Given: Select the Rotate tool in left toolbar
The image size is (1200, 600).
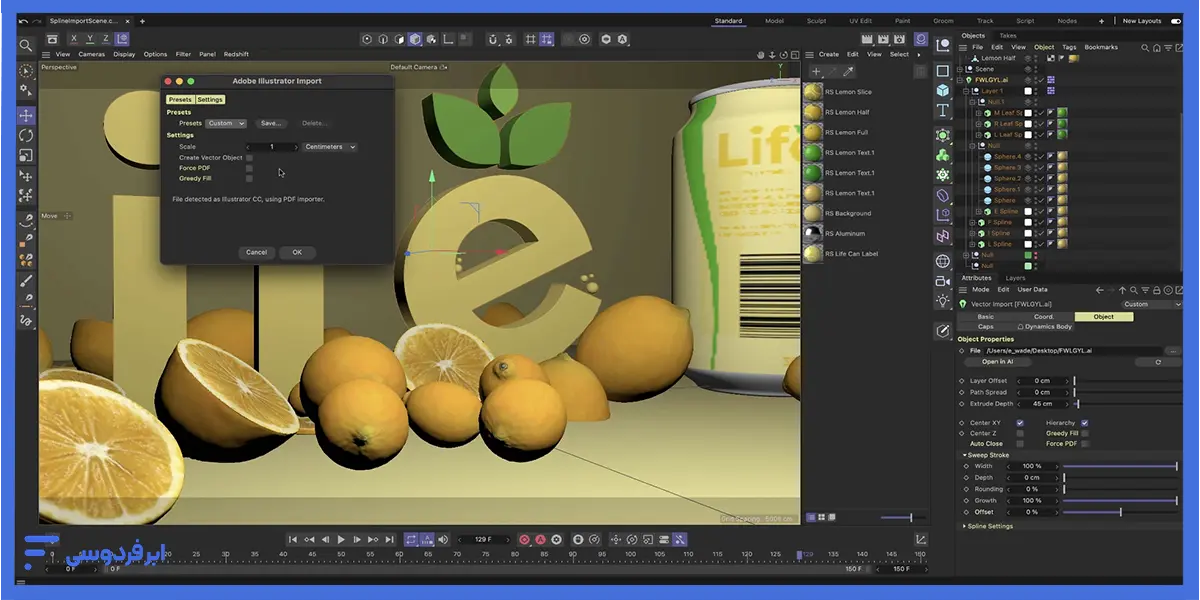Looking at the screenshot, I should tap(26, 135).
